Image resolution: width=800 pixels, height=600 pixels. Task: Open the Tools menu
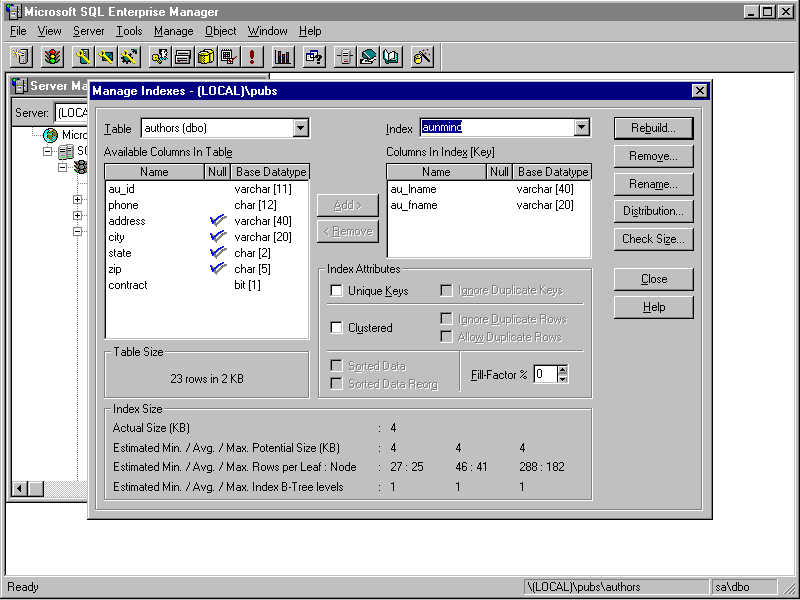tap(128, 31)
